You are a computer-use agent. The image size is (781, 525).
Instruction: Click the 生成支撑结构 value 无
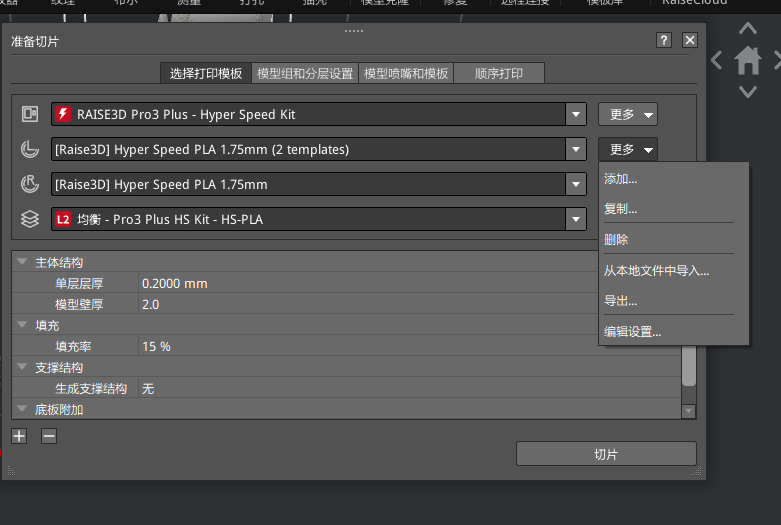[148, 389]
